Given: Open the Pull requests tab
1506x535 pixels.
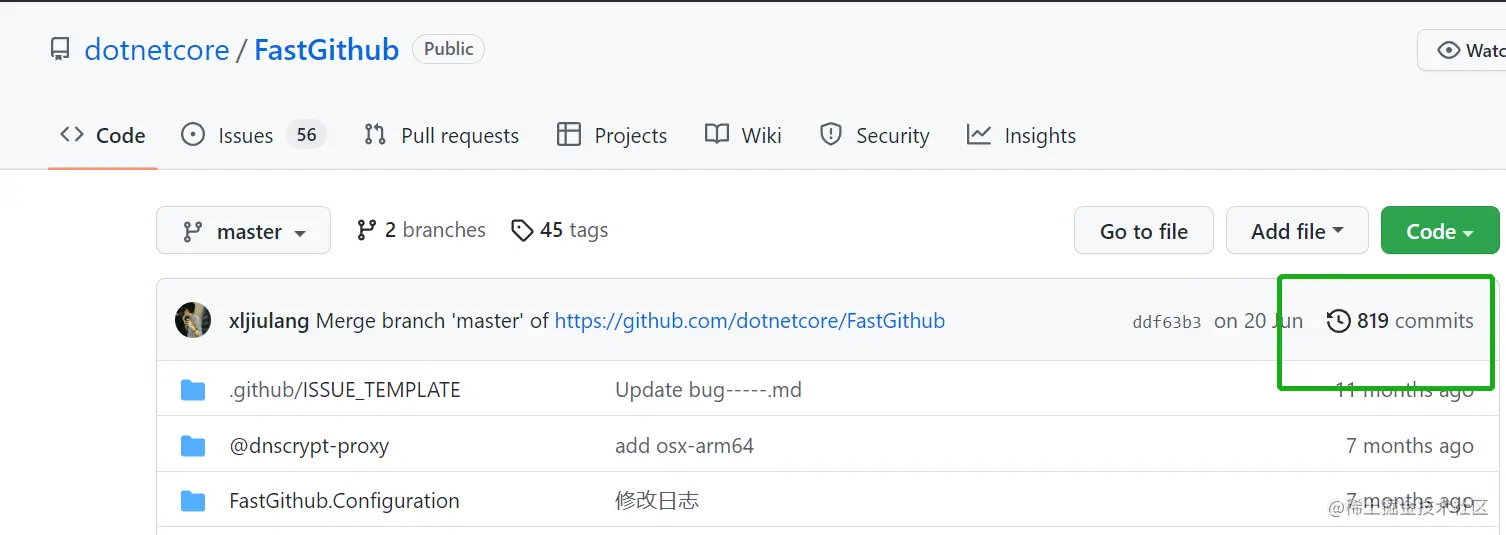Looking at the screenshot, I should [441, 135].
